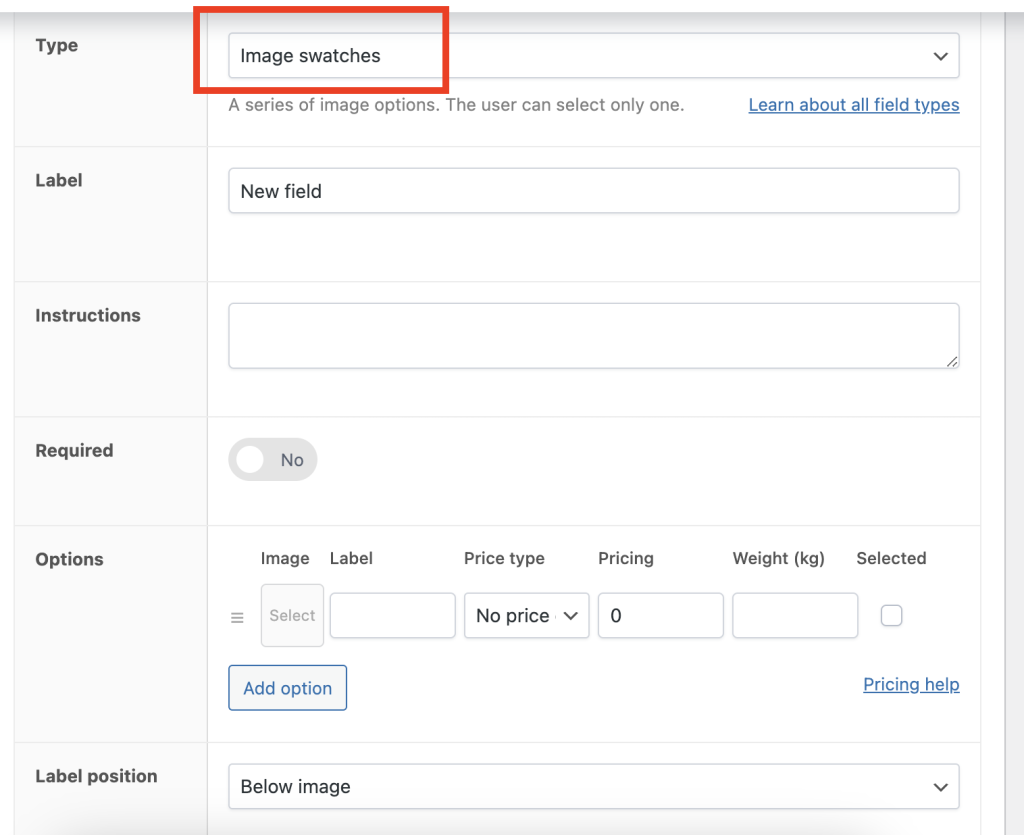Click the image Select button in the option row
Screen dimensions: 1024x835
coord(292,615)
